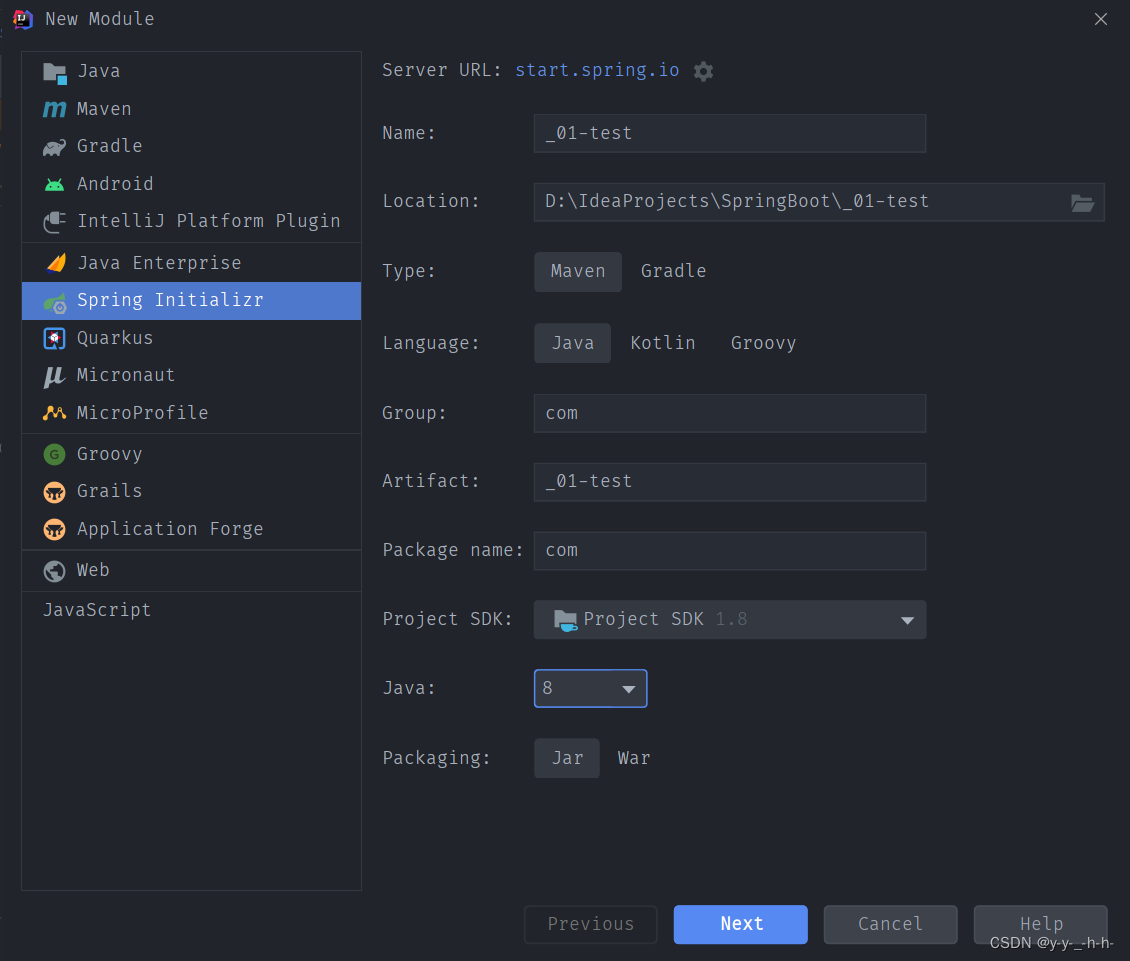This screenshot has height=961, width=1130.
Task: Select Groovy in module type list
Action: tap(191, 454)
